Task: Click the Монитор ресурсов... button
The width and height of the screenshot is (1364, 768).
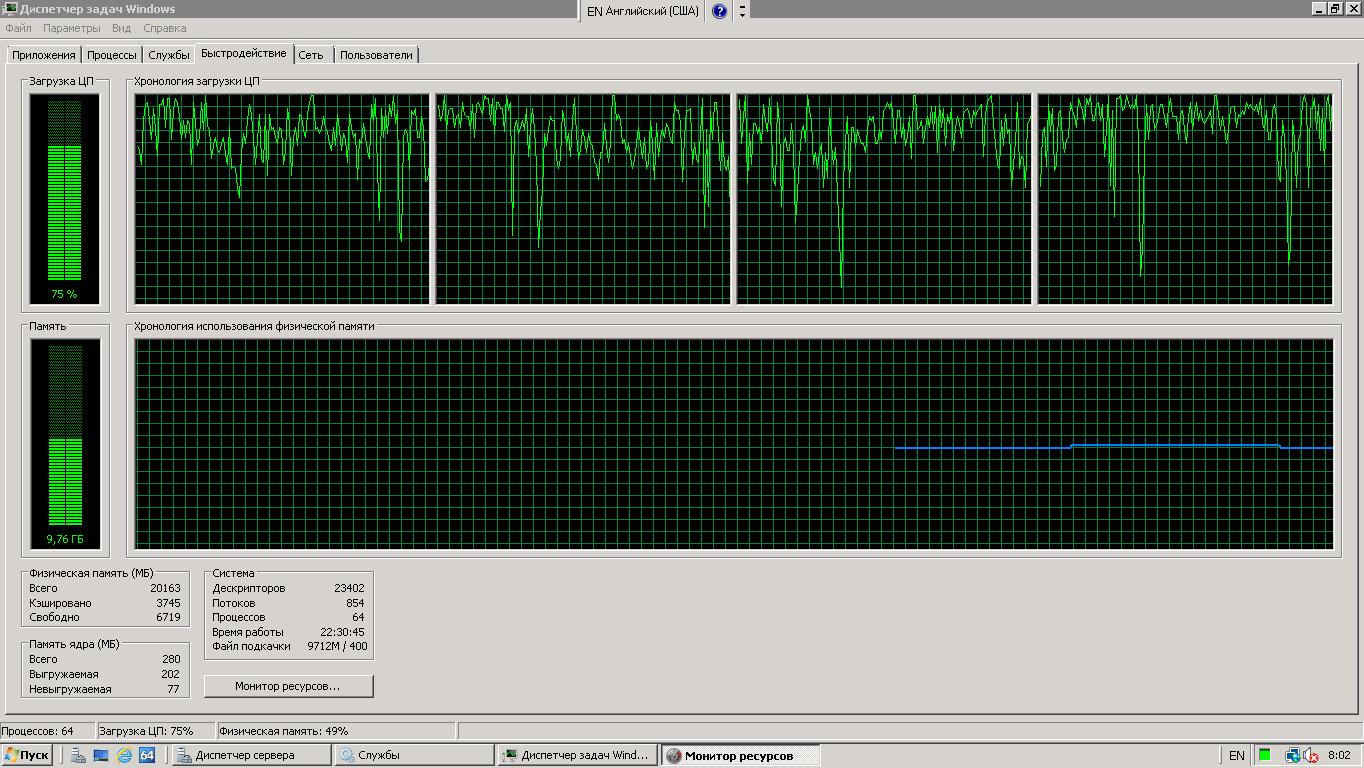Action: coord(288,686)
